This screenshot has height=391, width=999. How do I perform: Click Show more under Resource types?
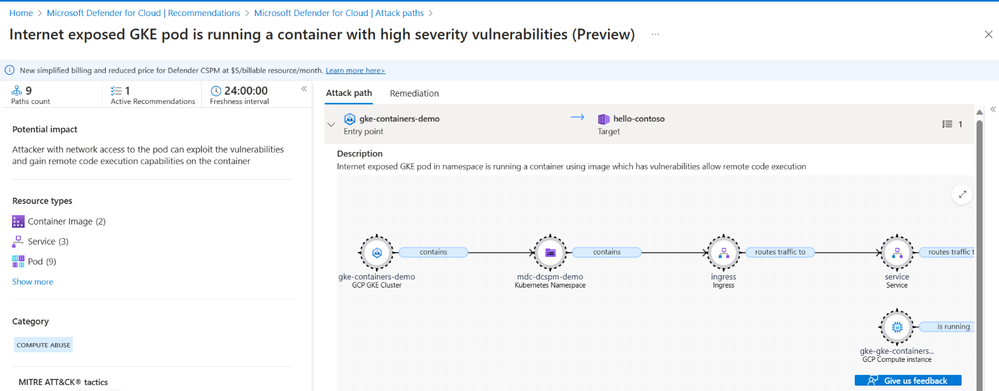pos(32,281)
